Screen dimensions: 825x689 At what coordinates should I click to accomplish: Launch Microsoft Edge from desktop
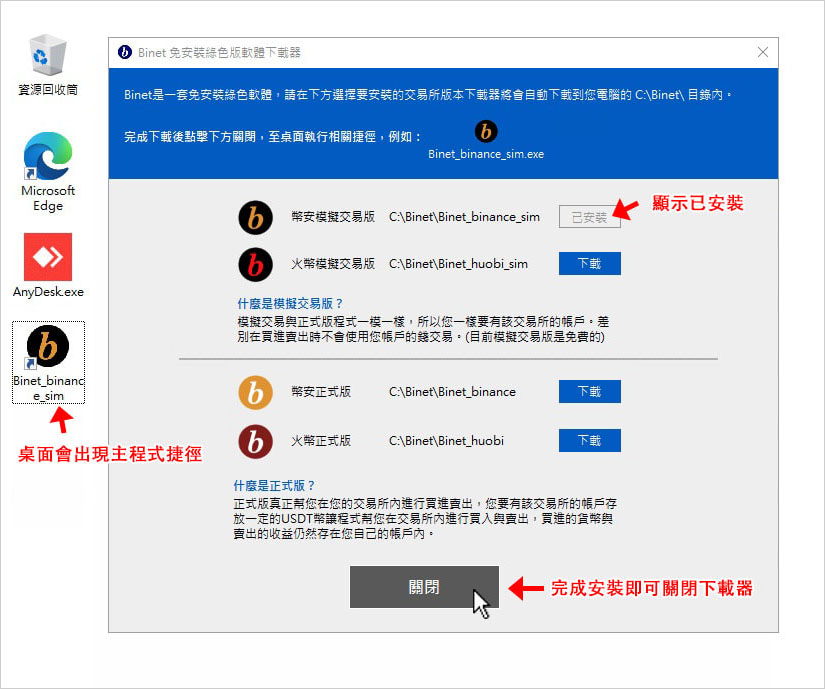[x=48, y=171]
